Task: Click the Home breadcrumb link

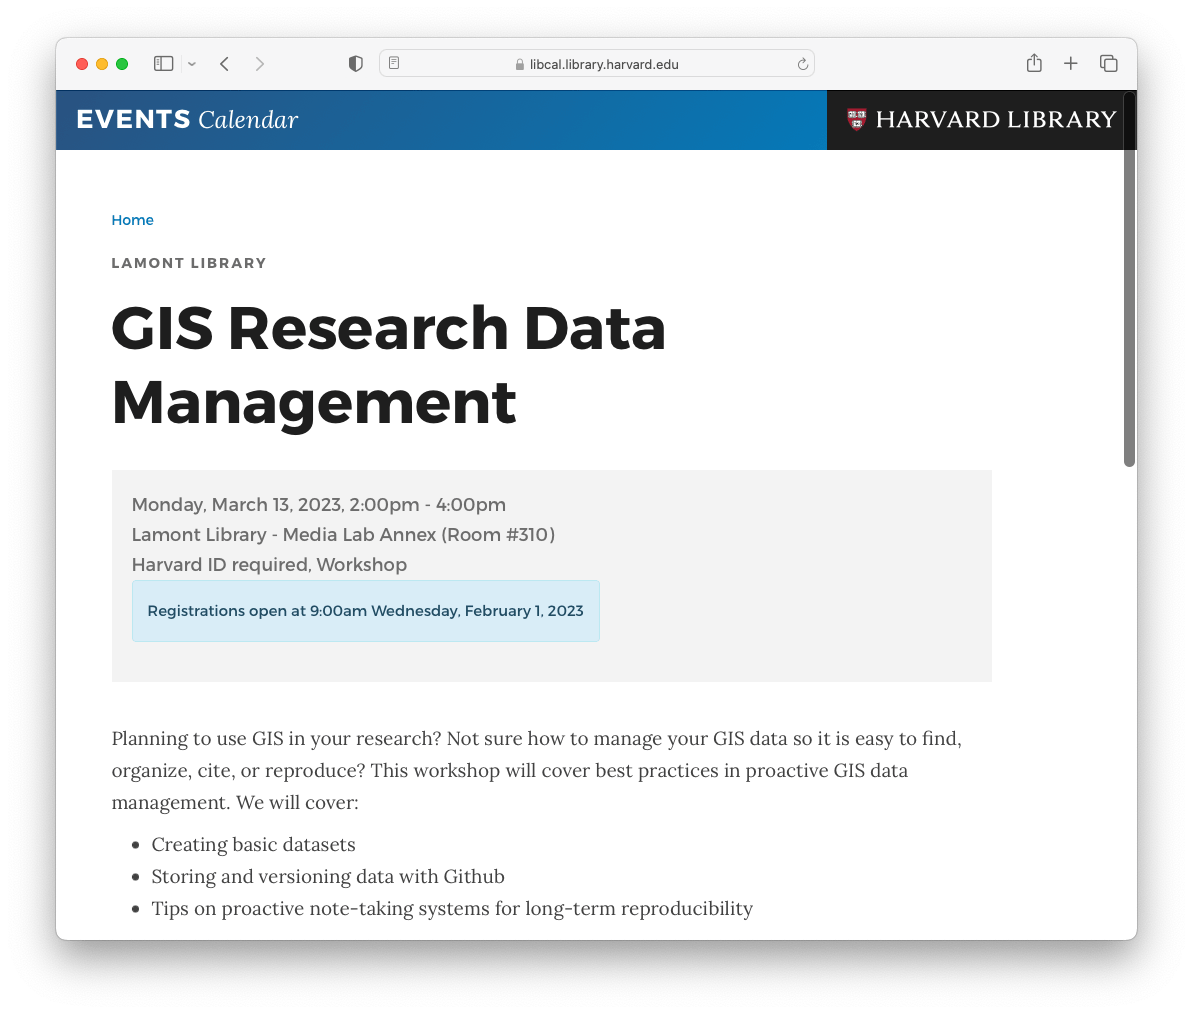Action: point(132,220)
